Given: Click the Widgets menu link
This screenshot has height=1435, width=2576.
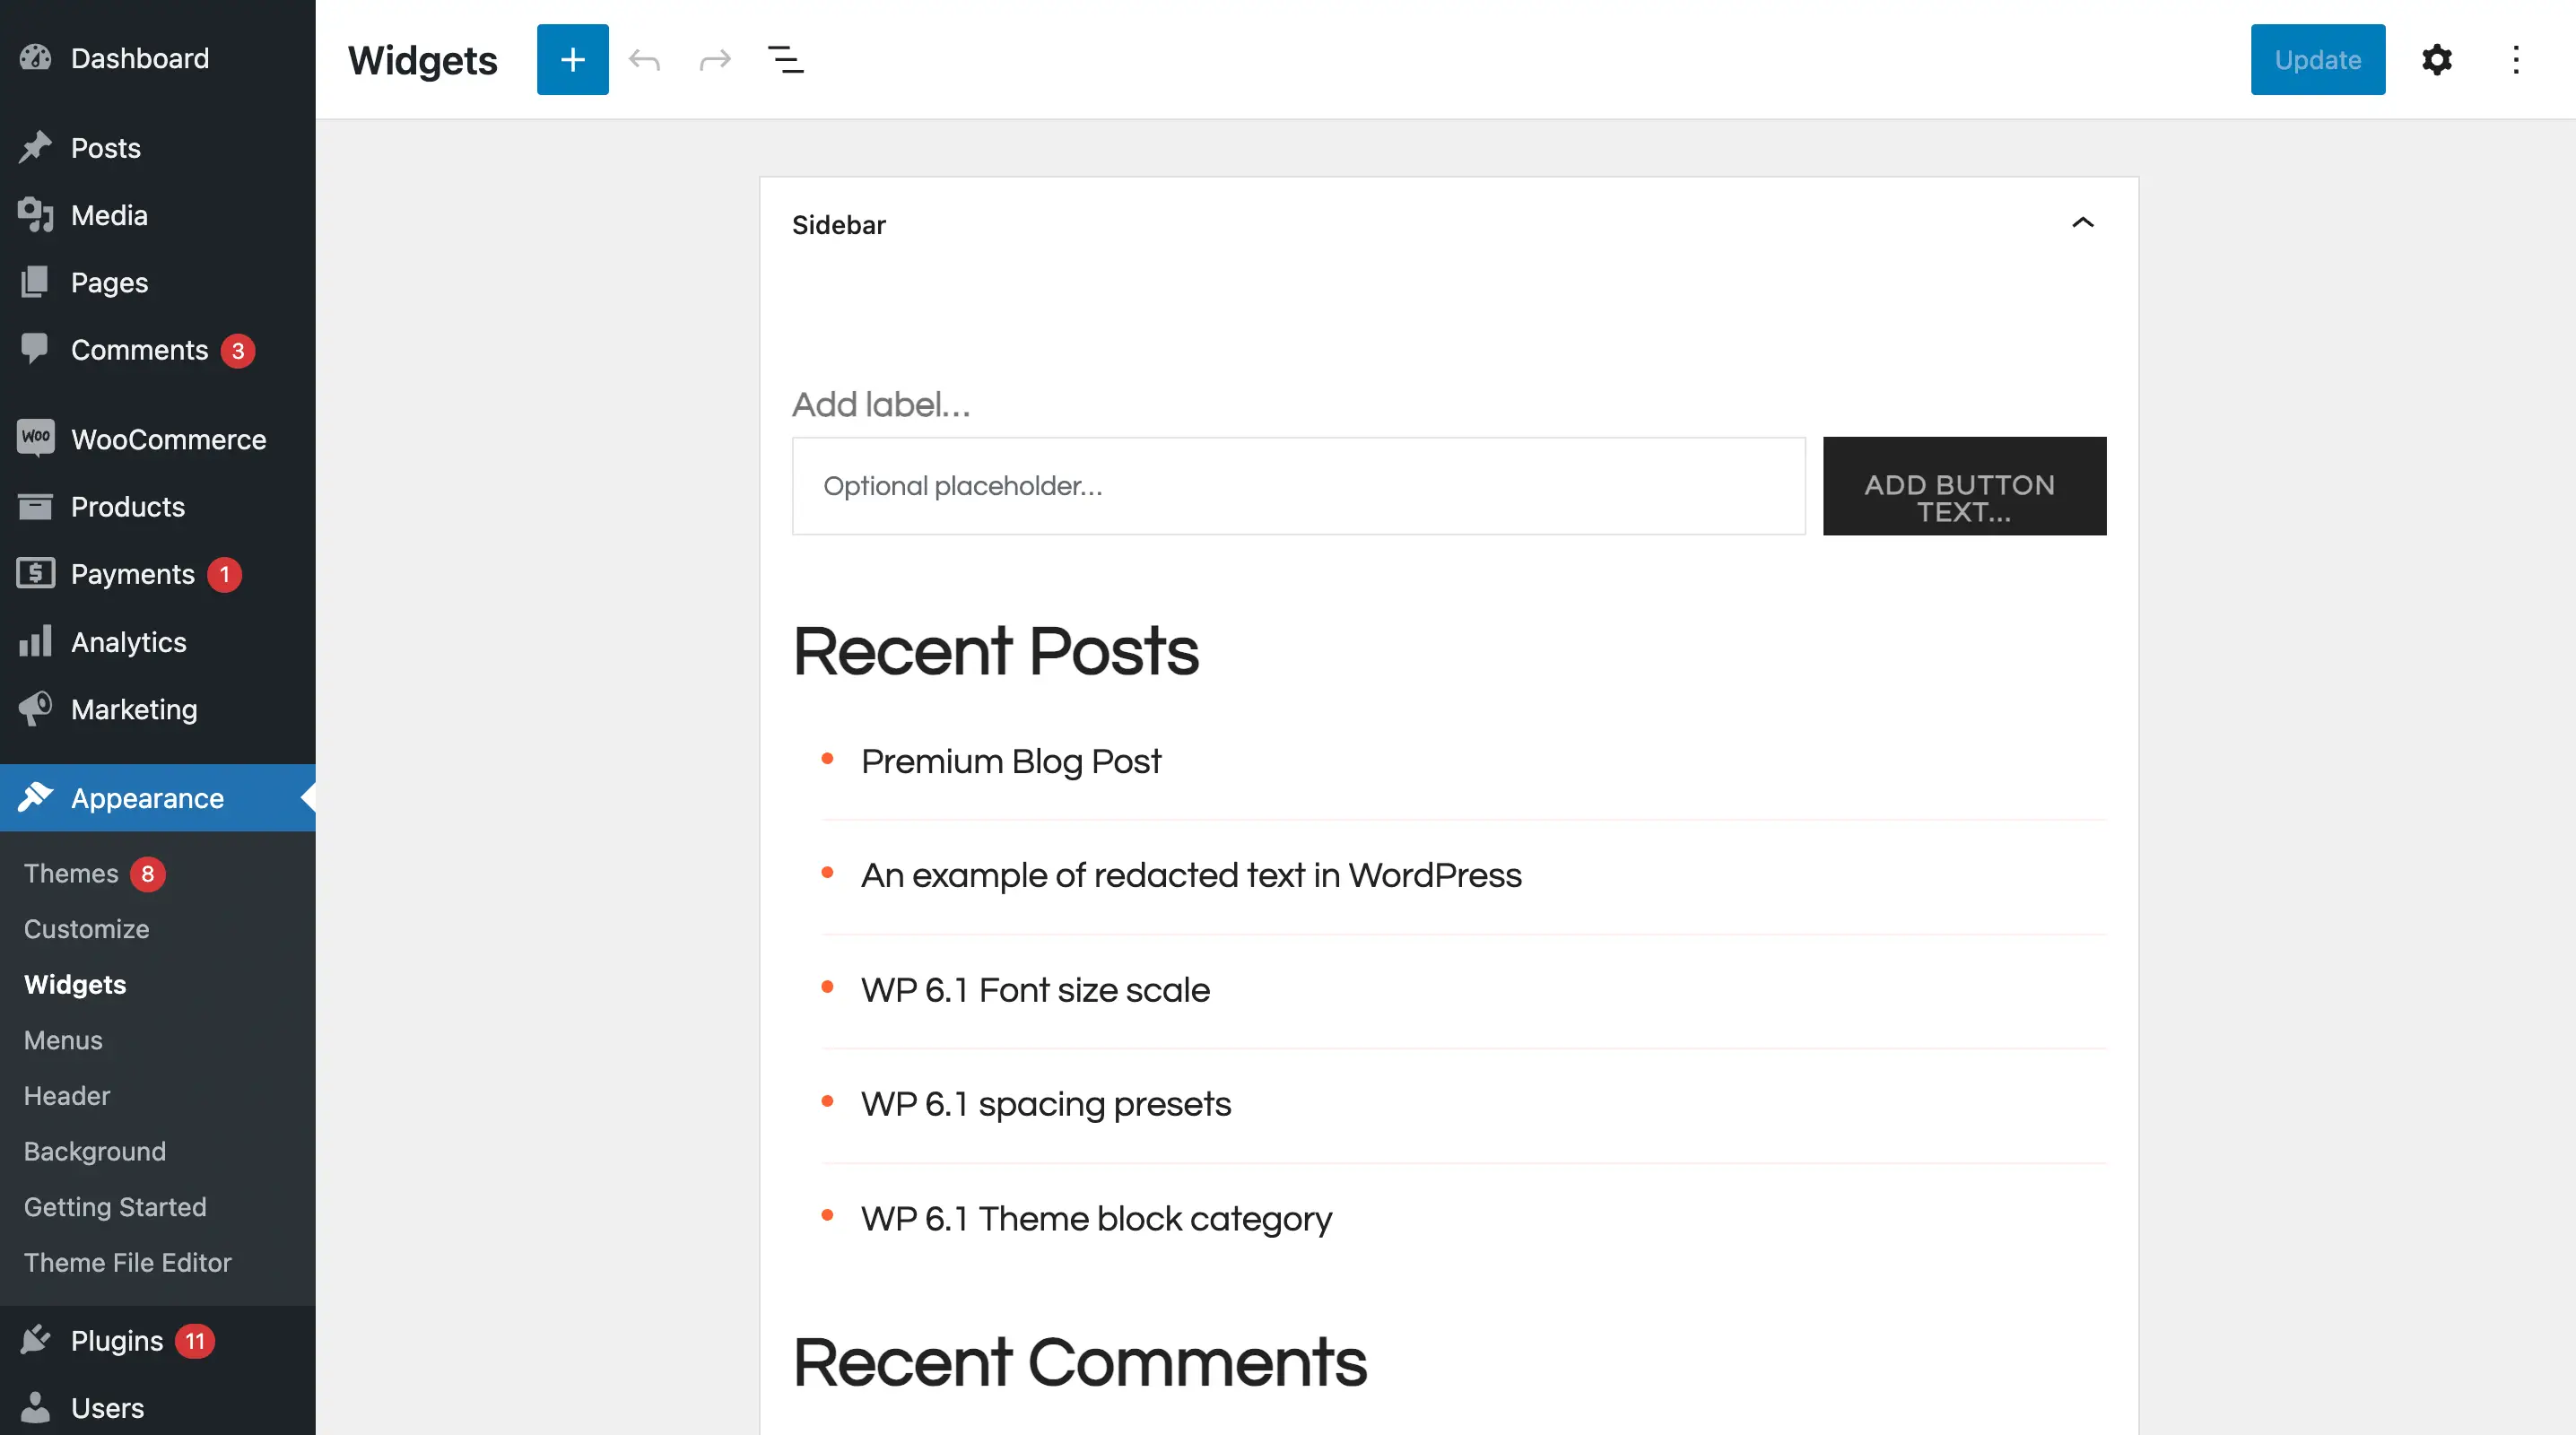Looking at the screenshot, I should coord(74,985).
